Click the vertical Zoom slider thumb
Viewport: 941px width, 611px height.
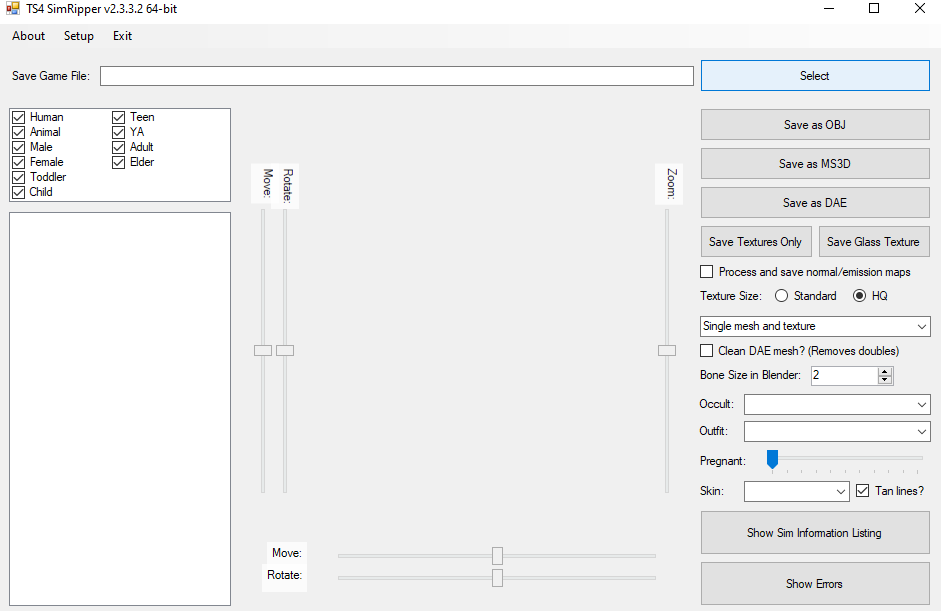point(667,351)
